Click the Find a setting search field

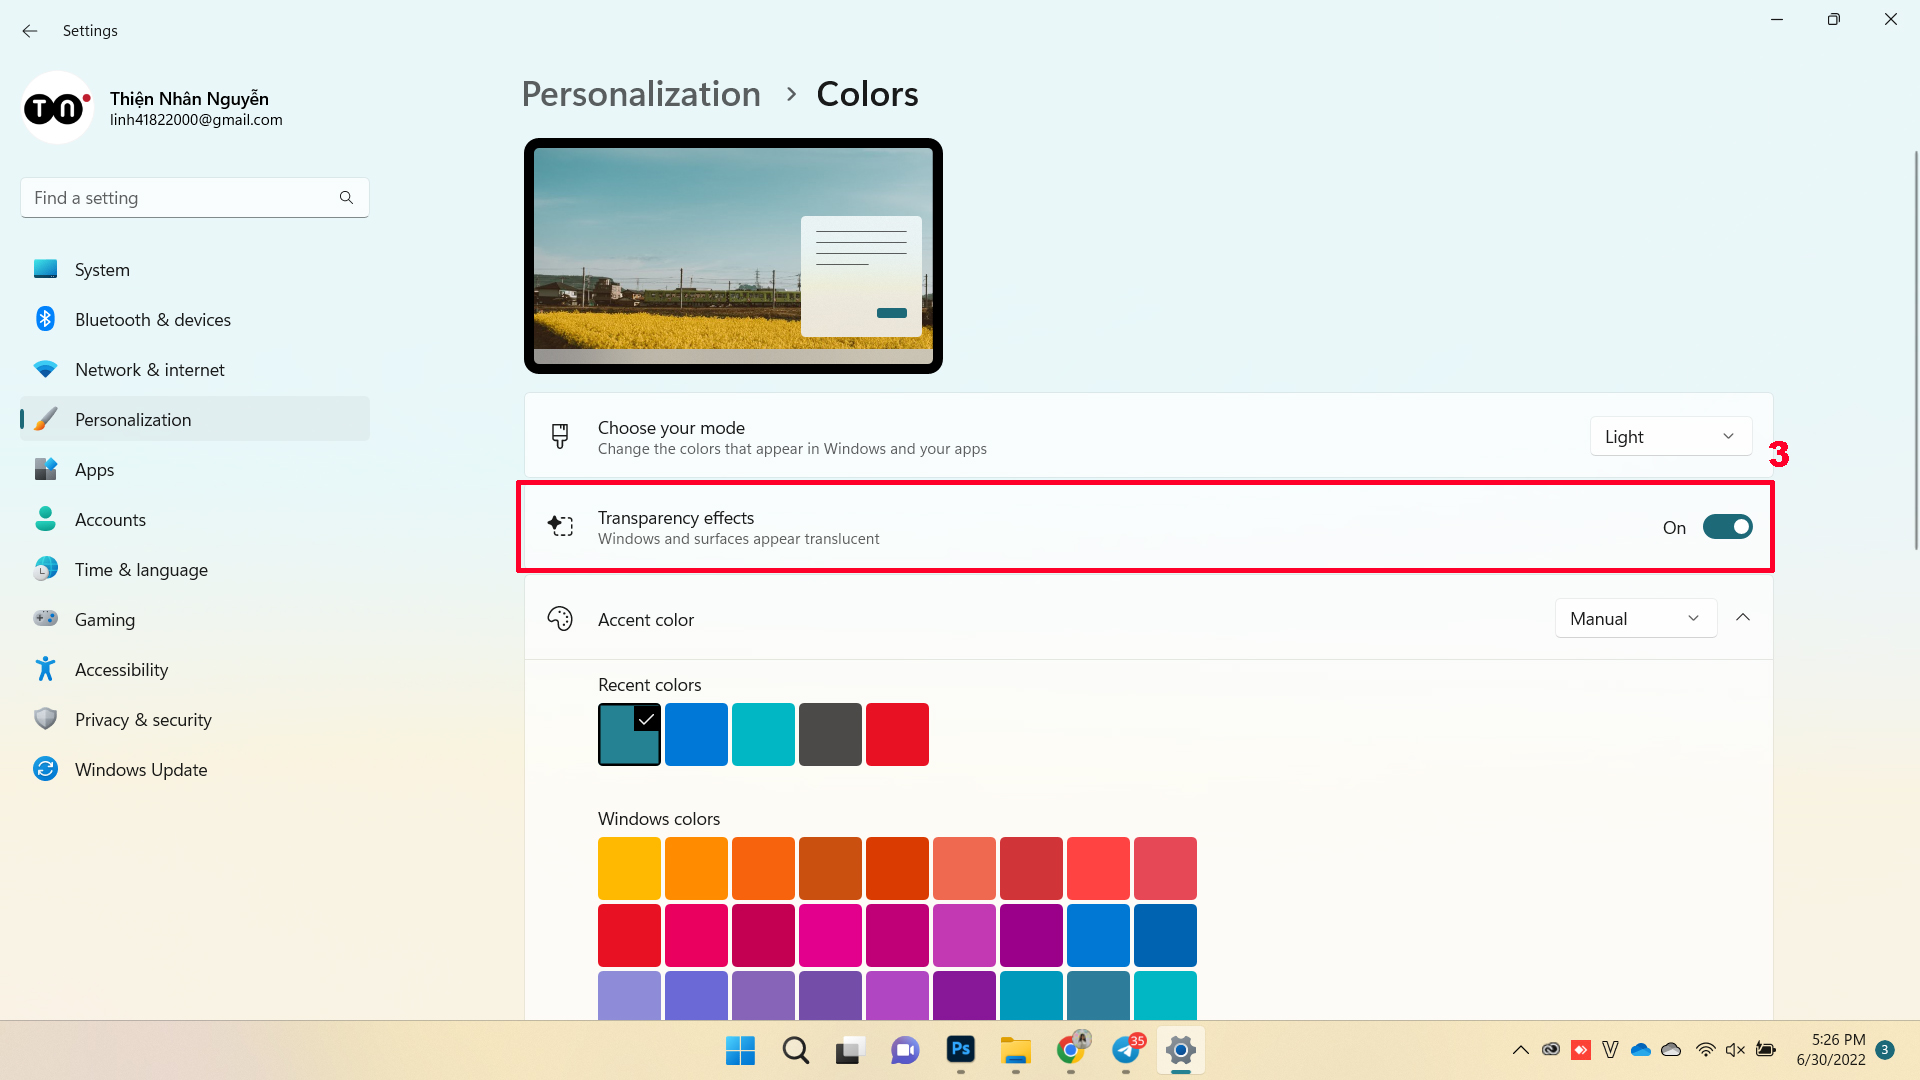click(x=195, y=198)
